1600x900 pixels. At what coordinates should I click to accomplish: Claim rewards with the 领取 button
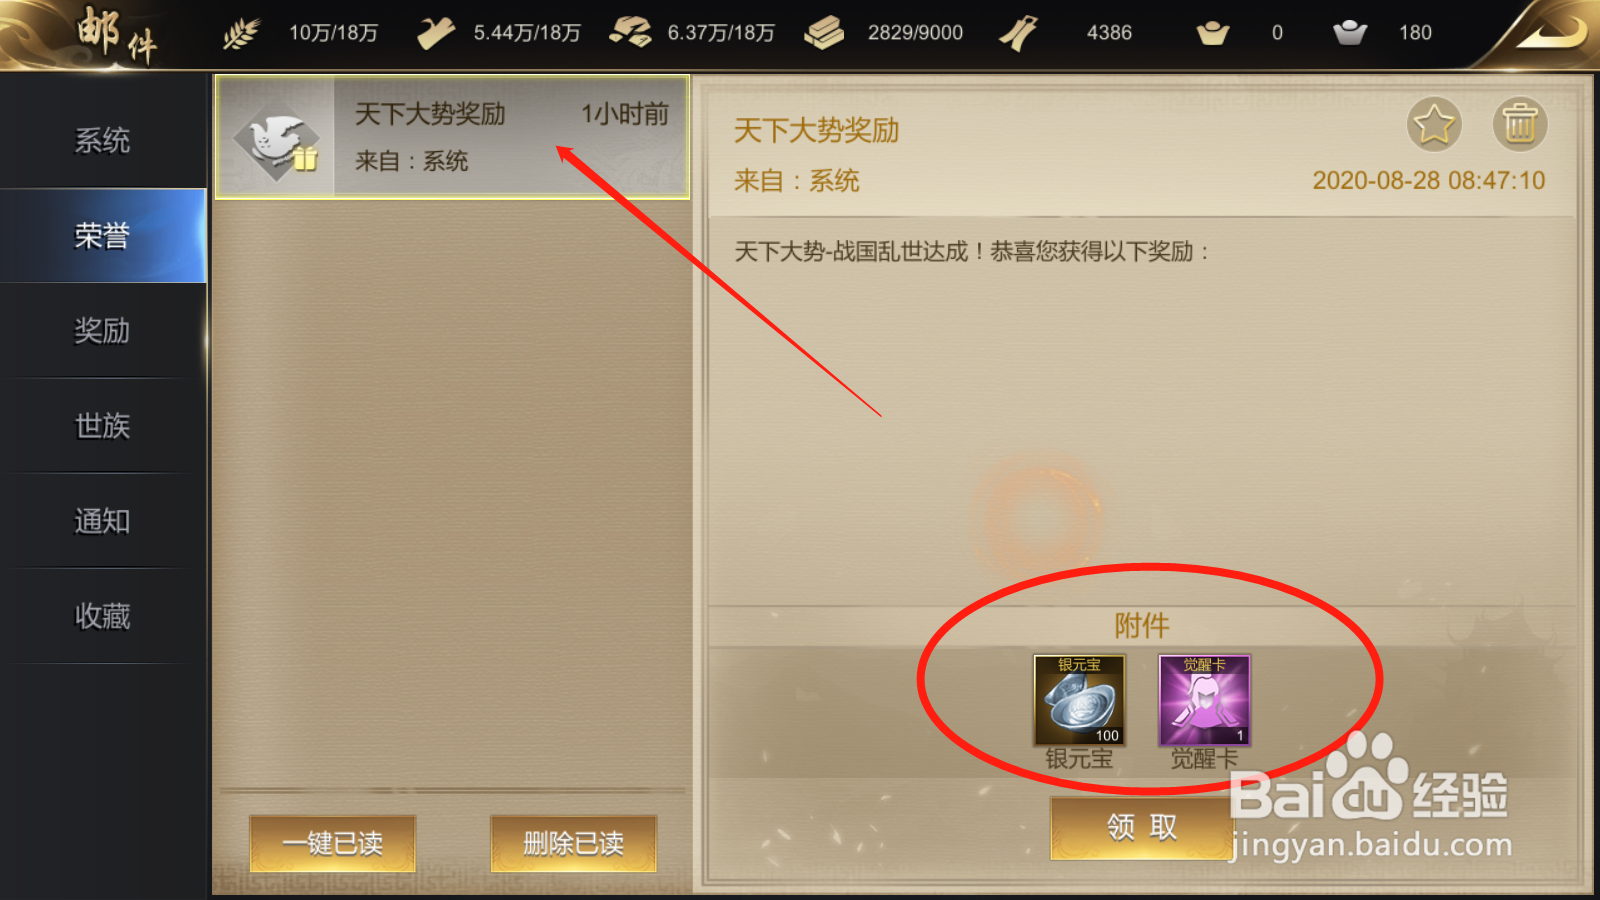[1142, 828]
